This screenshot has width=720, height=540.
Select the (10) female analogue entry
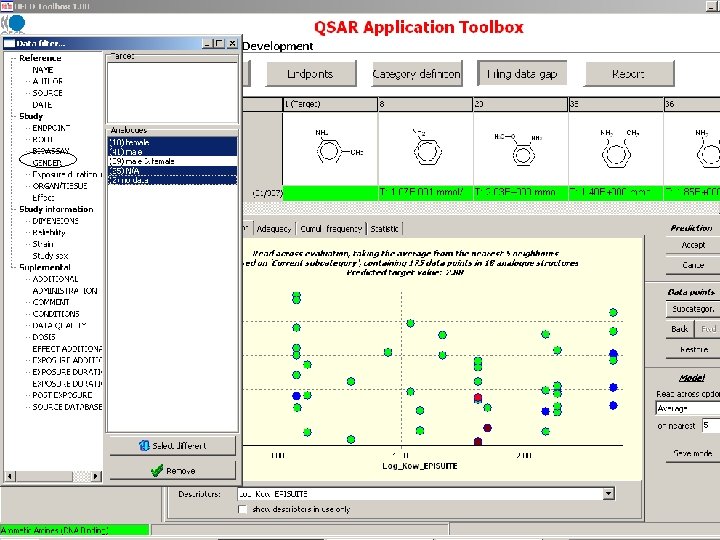172,142
